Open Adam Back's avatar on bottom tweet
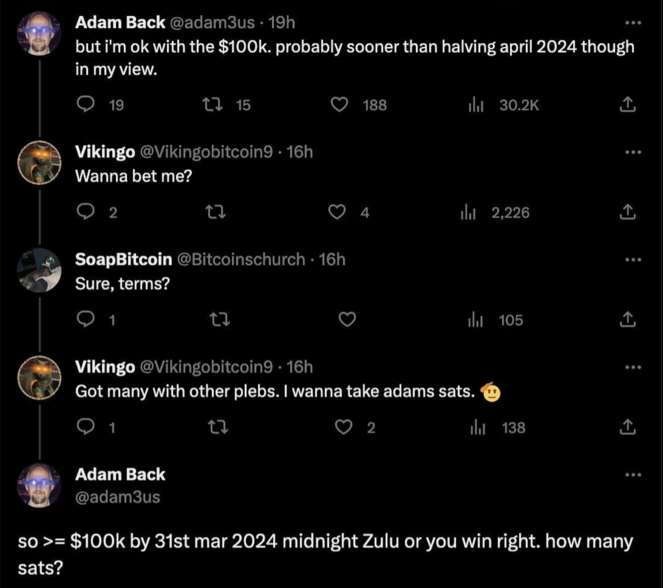This screenshot has height=588, width=663. [x=39, y=485]
